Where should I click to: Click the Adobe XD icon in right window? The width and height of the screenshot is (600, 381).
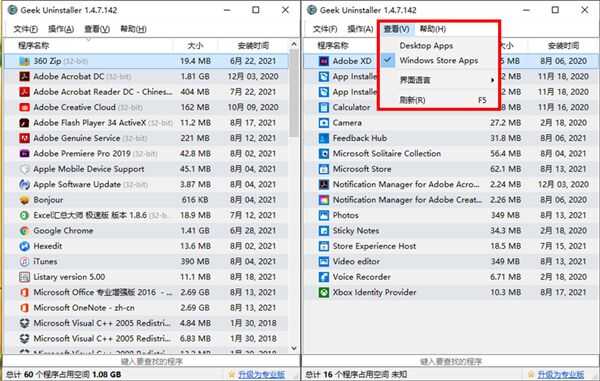[324, 61]
